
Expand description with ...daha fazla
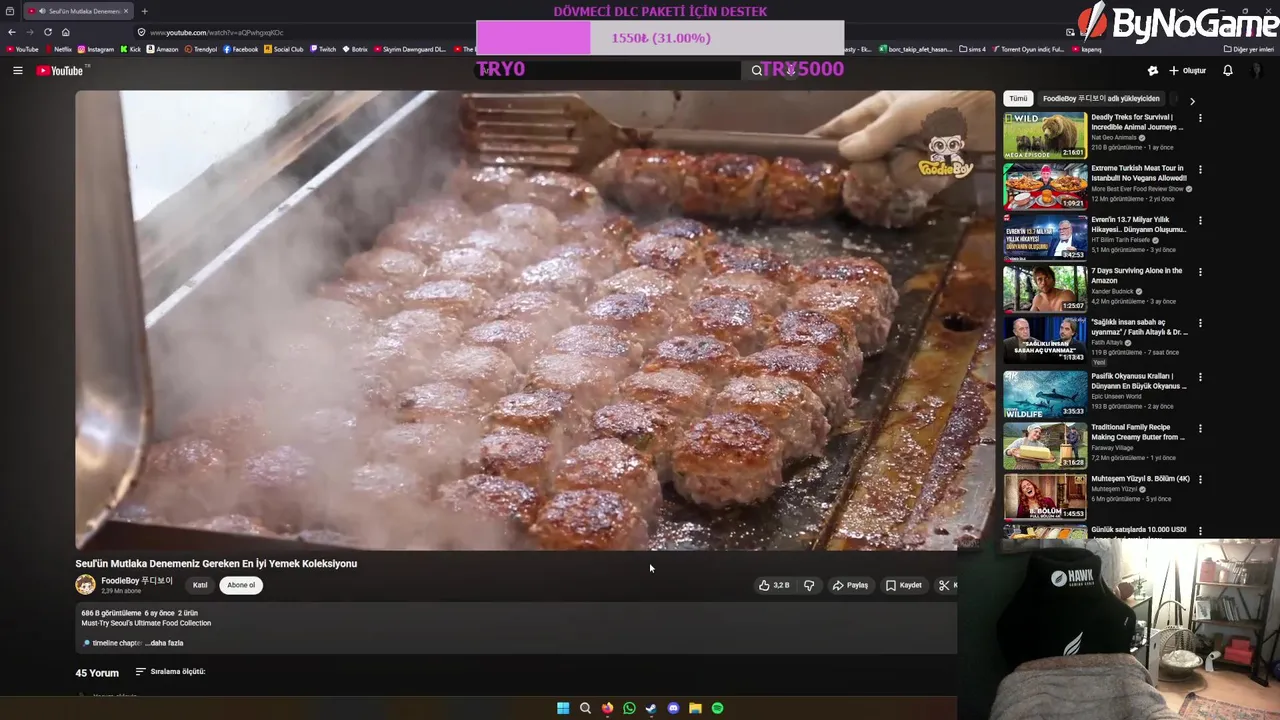coord(165,643)
